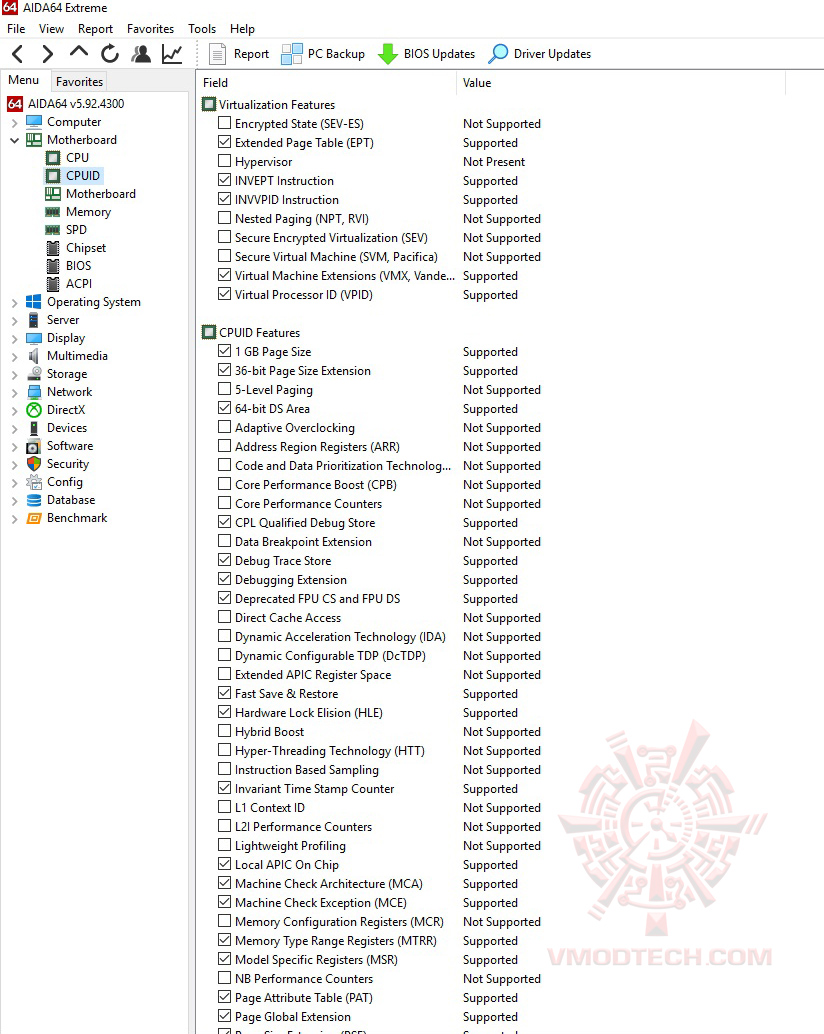Open the Report menu
The height and width of the screenshot is (1034, 824).
pos(96,29)
